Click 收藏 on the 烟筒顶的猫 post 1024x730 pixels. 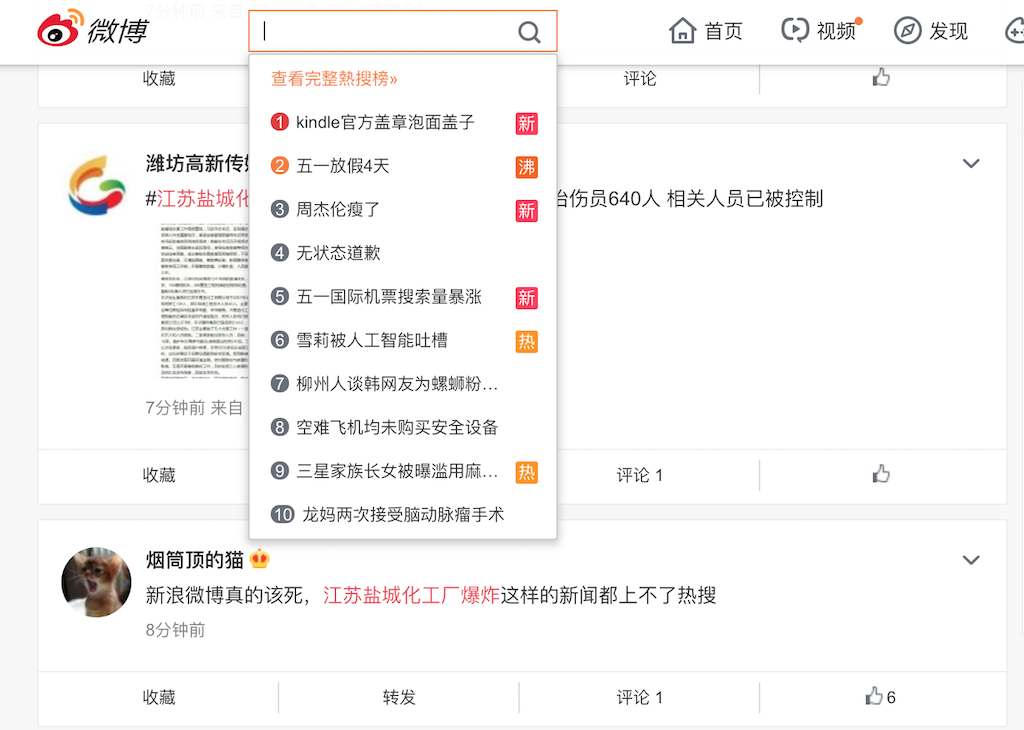159,697
